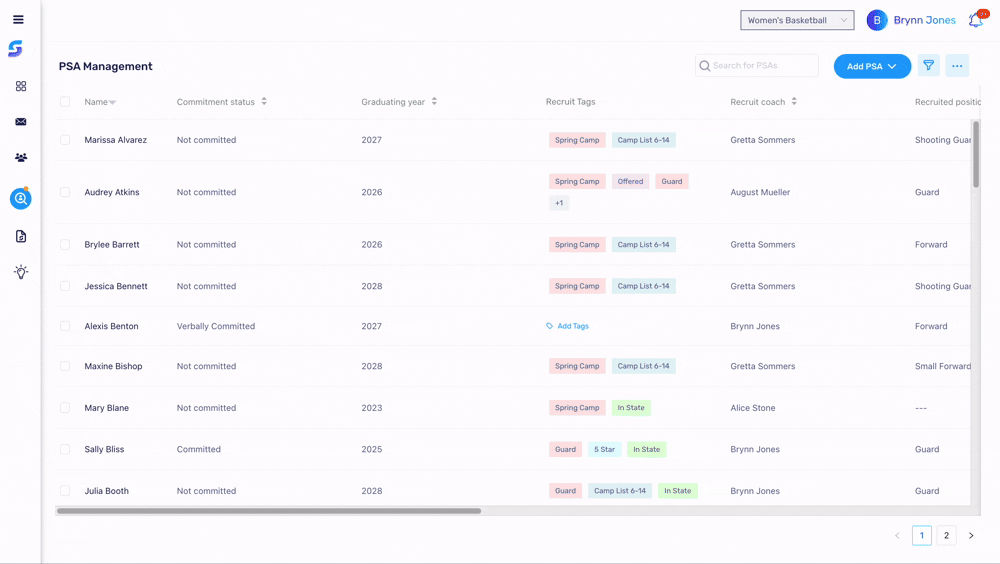Click the search magnifier icon
The height and width of the screenshot is (564, 1000).
tap(705, 66)
